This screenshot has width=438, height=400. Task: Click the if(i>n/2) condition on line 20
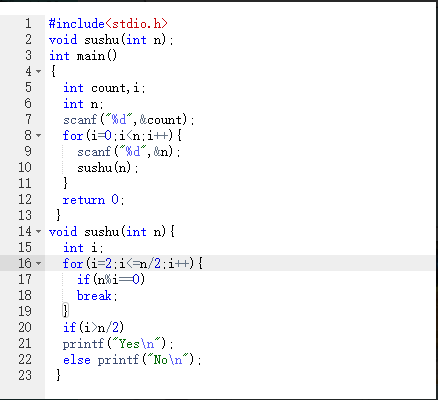[x=93, y=328]
